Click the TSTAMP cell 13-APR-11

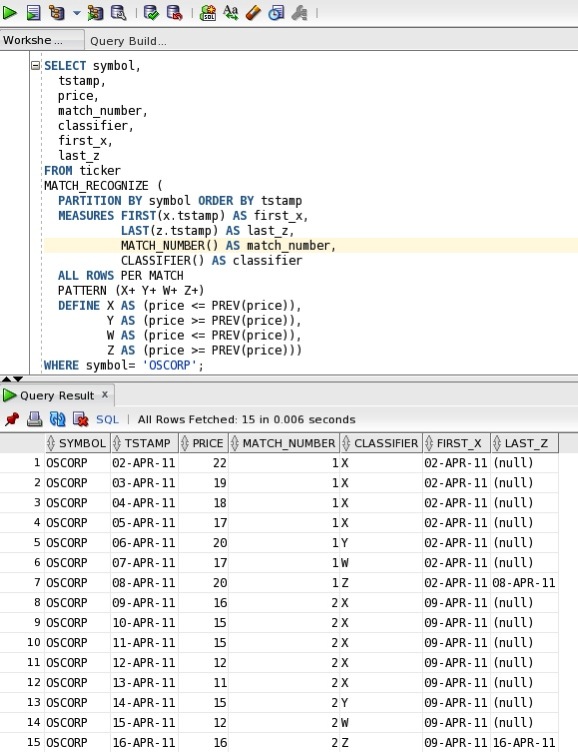coord(144,682)
